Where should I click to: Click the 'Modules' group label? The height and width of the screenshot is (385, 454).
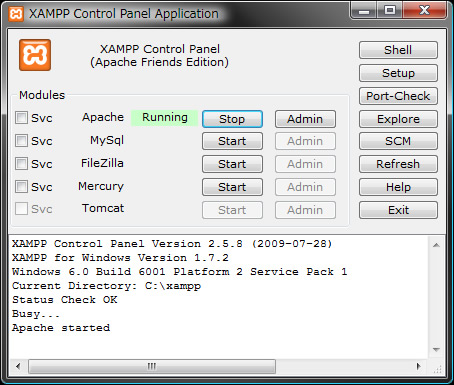pyautogui.click(x=42, y=95)
